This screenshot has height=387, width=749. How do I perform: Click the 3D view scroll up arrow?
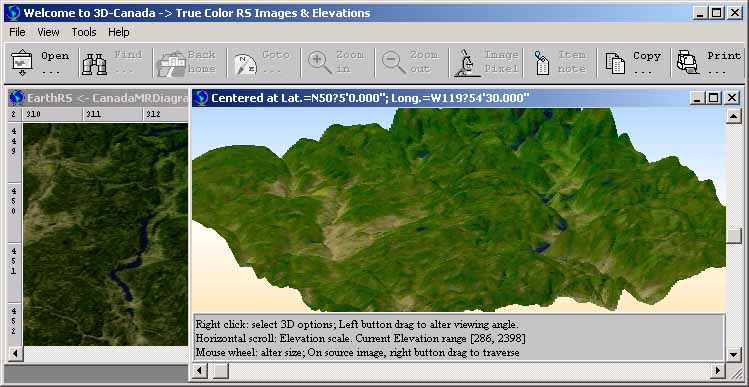pos(733,116)
